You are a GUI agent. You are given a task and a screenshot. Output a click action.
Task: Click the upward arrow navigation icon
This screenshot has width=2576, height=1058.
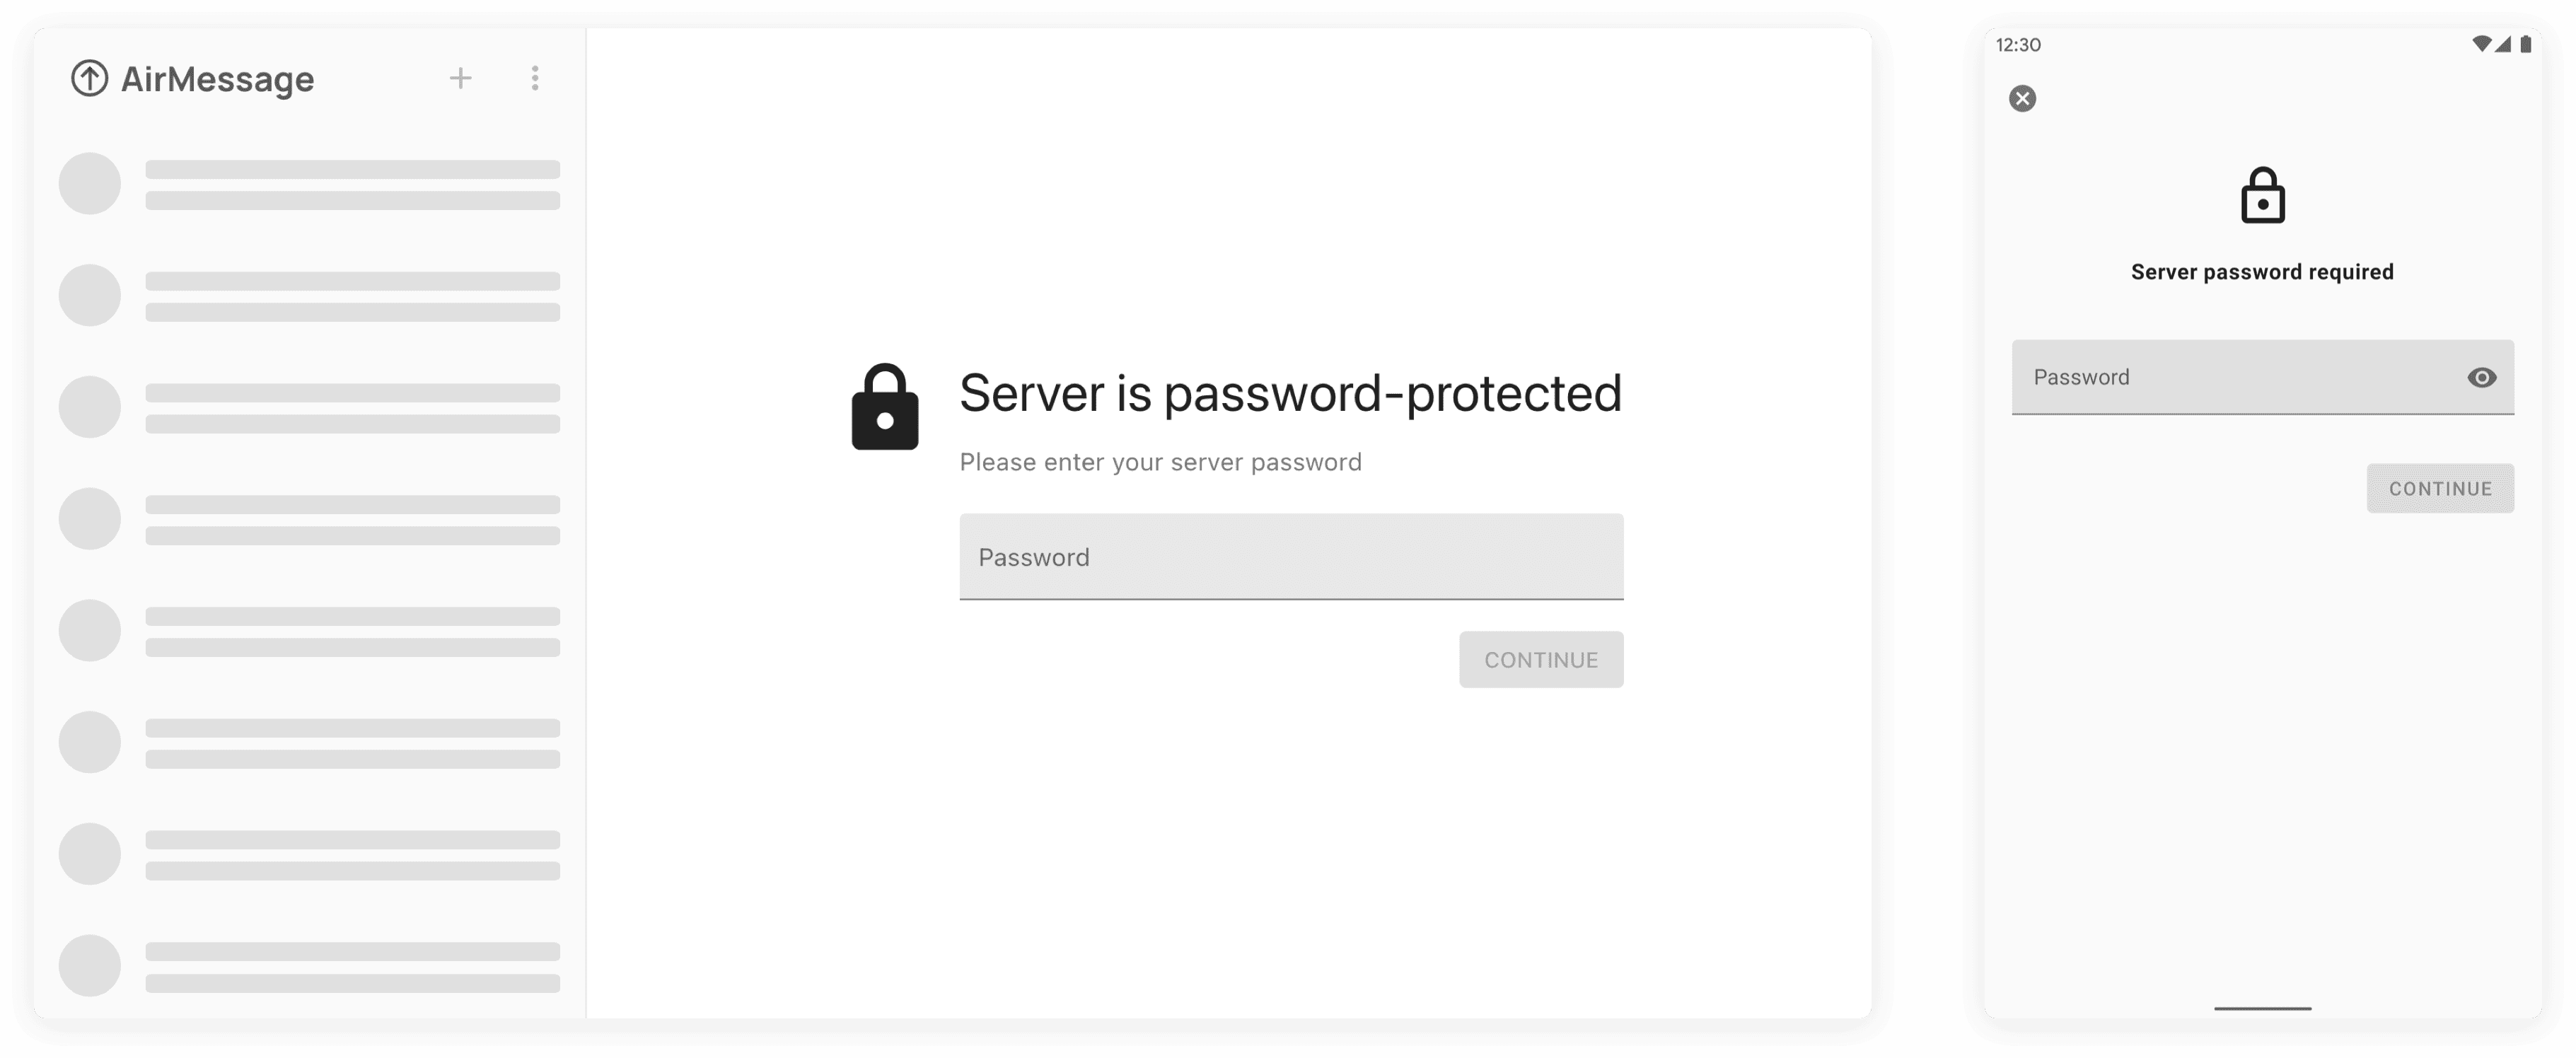[x=87, y=77]
